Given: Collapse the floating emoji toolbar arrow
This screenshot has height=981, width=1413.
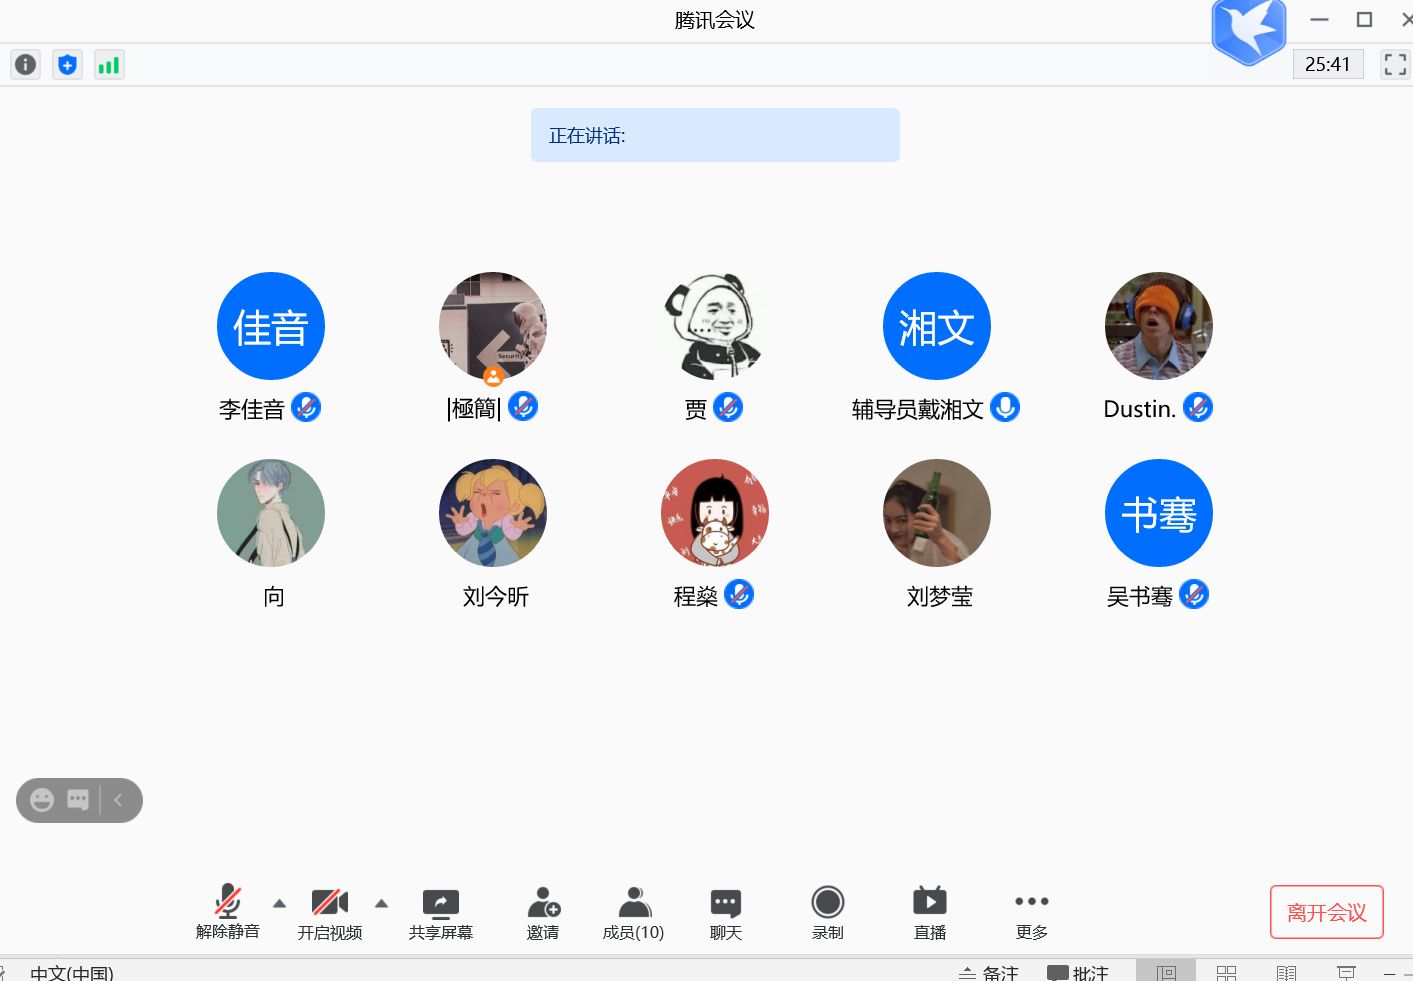Looking at the screenshot, I should point(119,800).
